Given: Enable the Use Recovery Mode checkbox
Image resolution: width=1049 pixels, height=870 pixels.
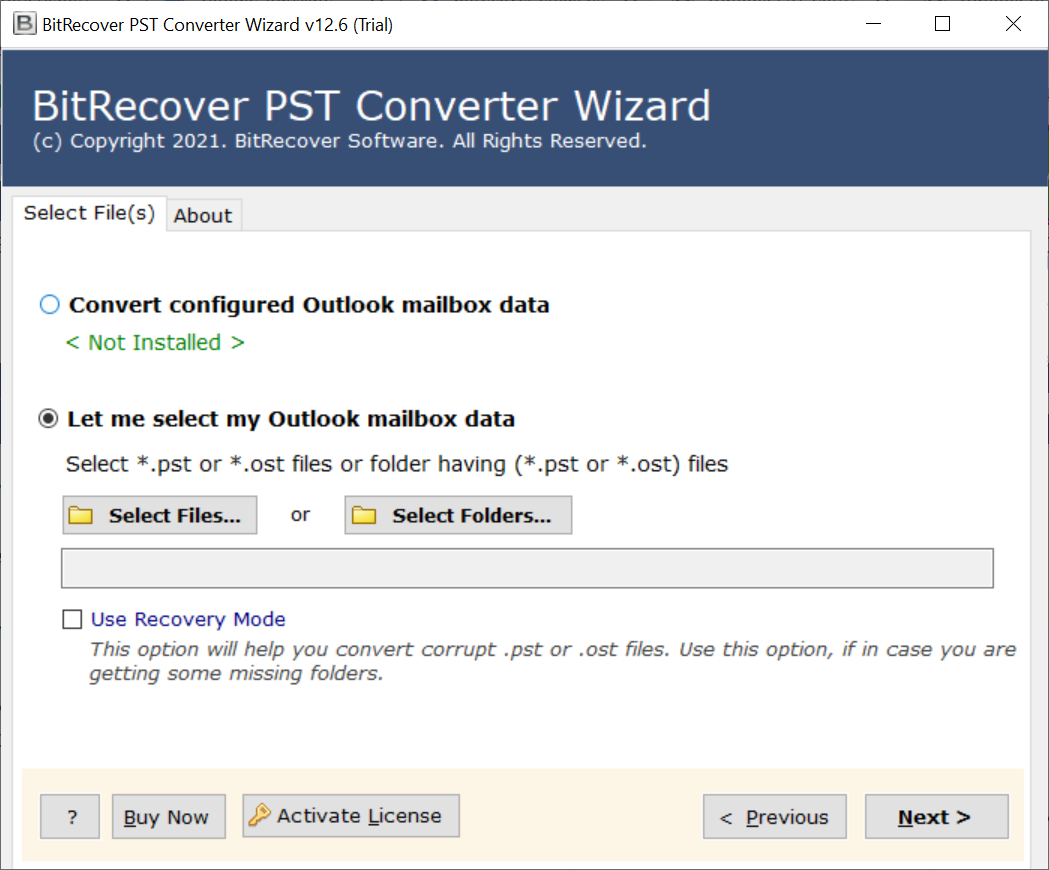Looking at the screenshot, I should point(72,619).
